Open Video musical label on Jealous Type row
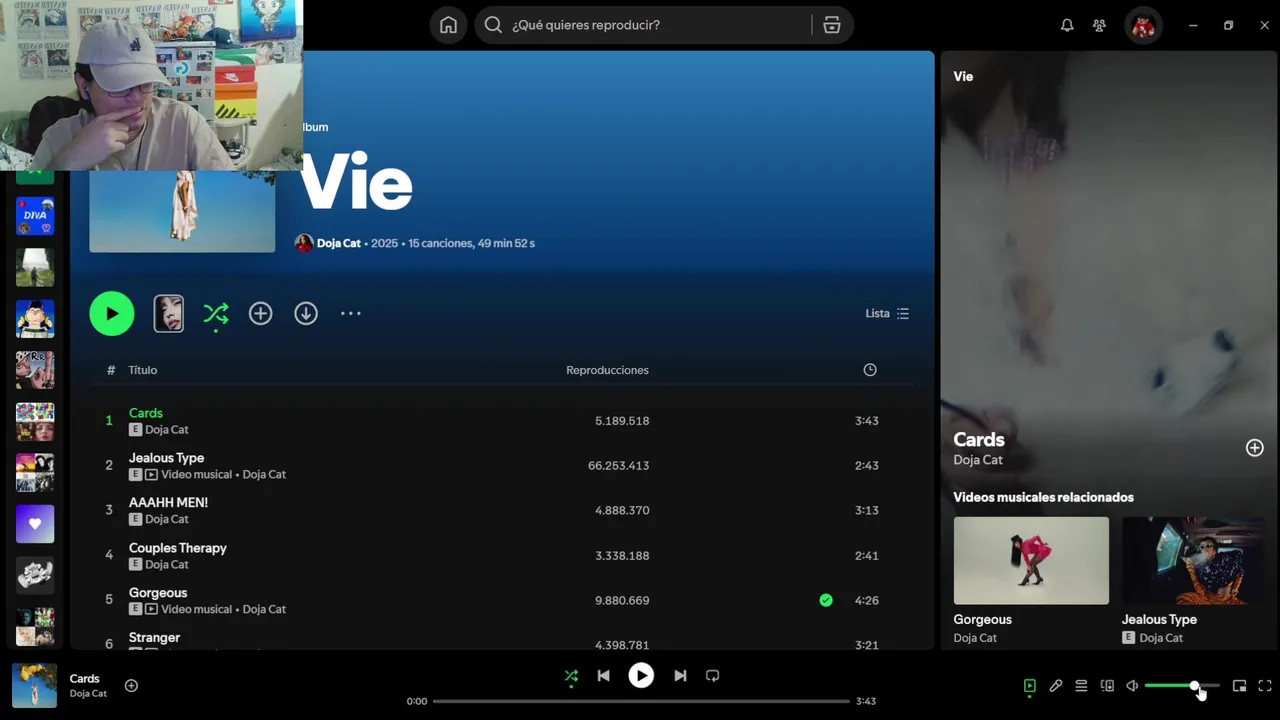 click(197, 474)
